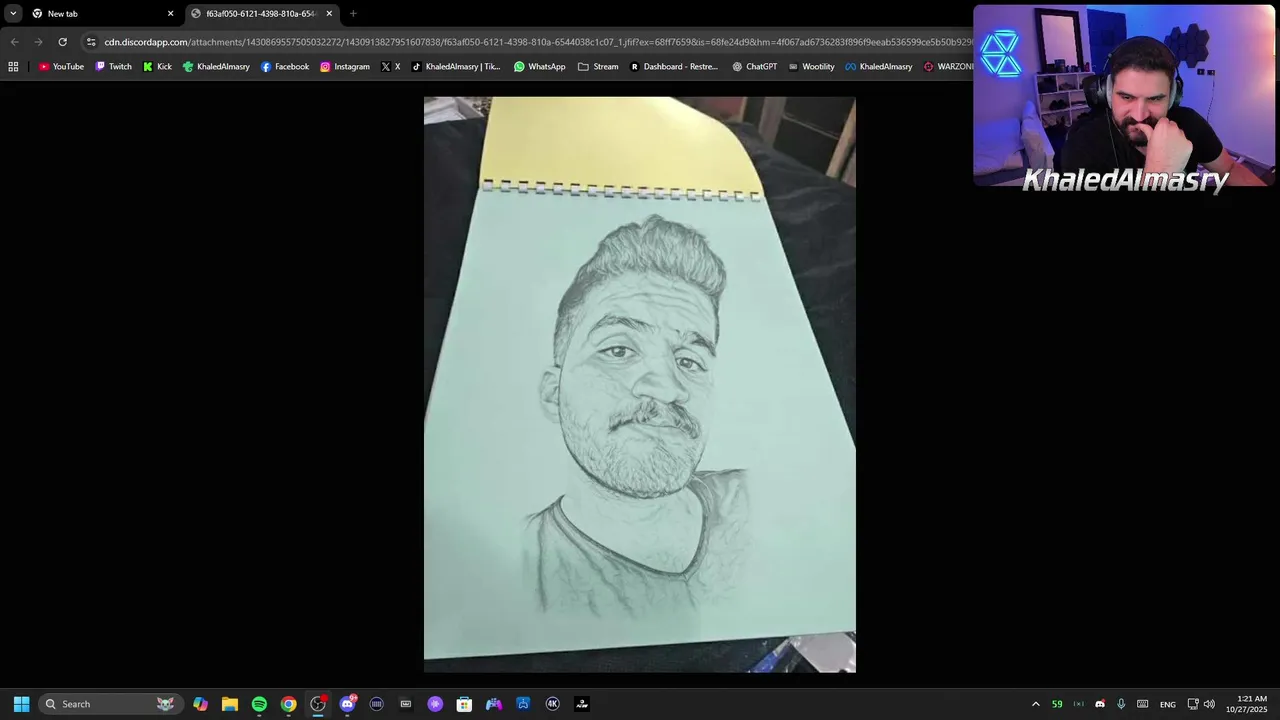Open the game controller app taskbar icon

point(493,704)
